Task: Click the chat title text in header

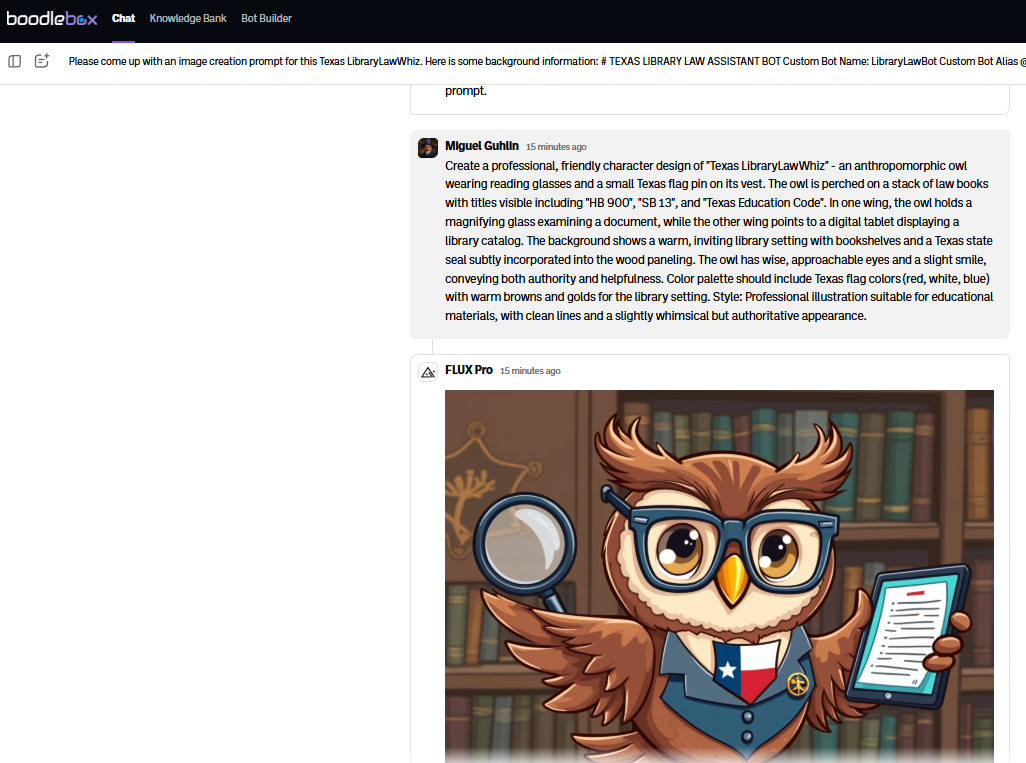Action: pyautogui.click(x=540, y=62)
